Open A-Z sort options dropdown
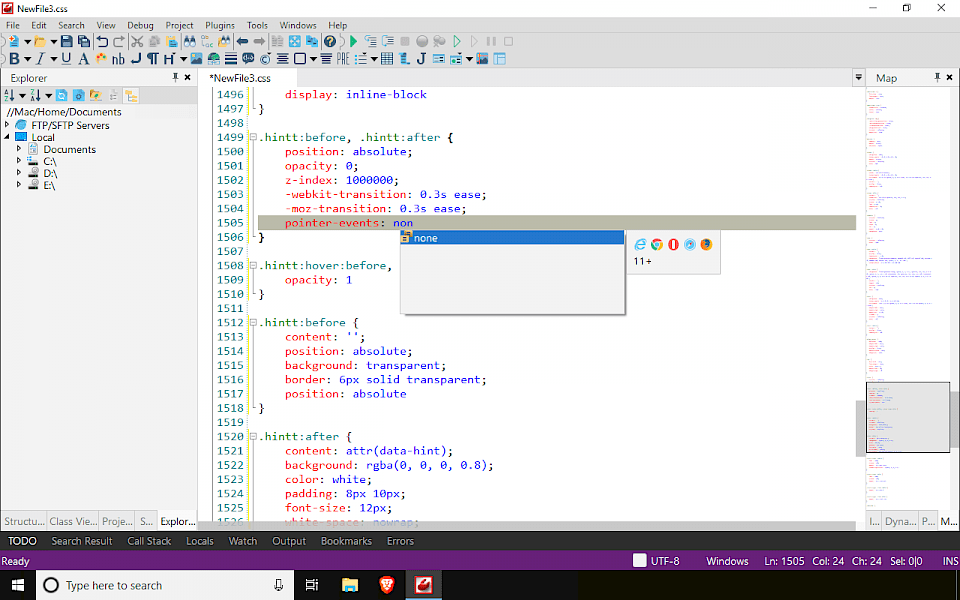This screenshot has height=600, width=960. click(22, 96)
